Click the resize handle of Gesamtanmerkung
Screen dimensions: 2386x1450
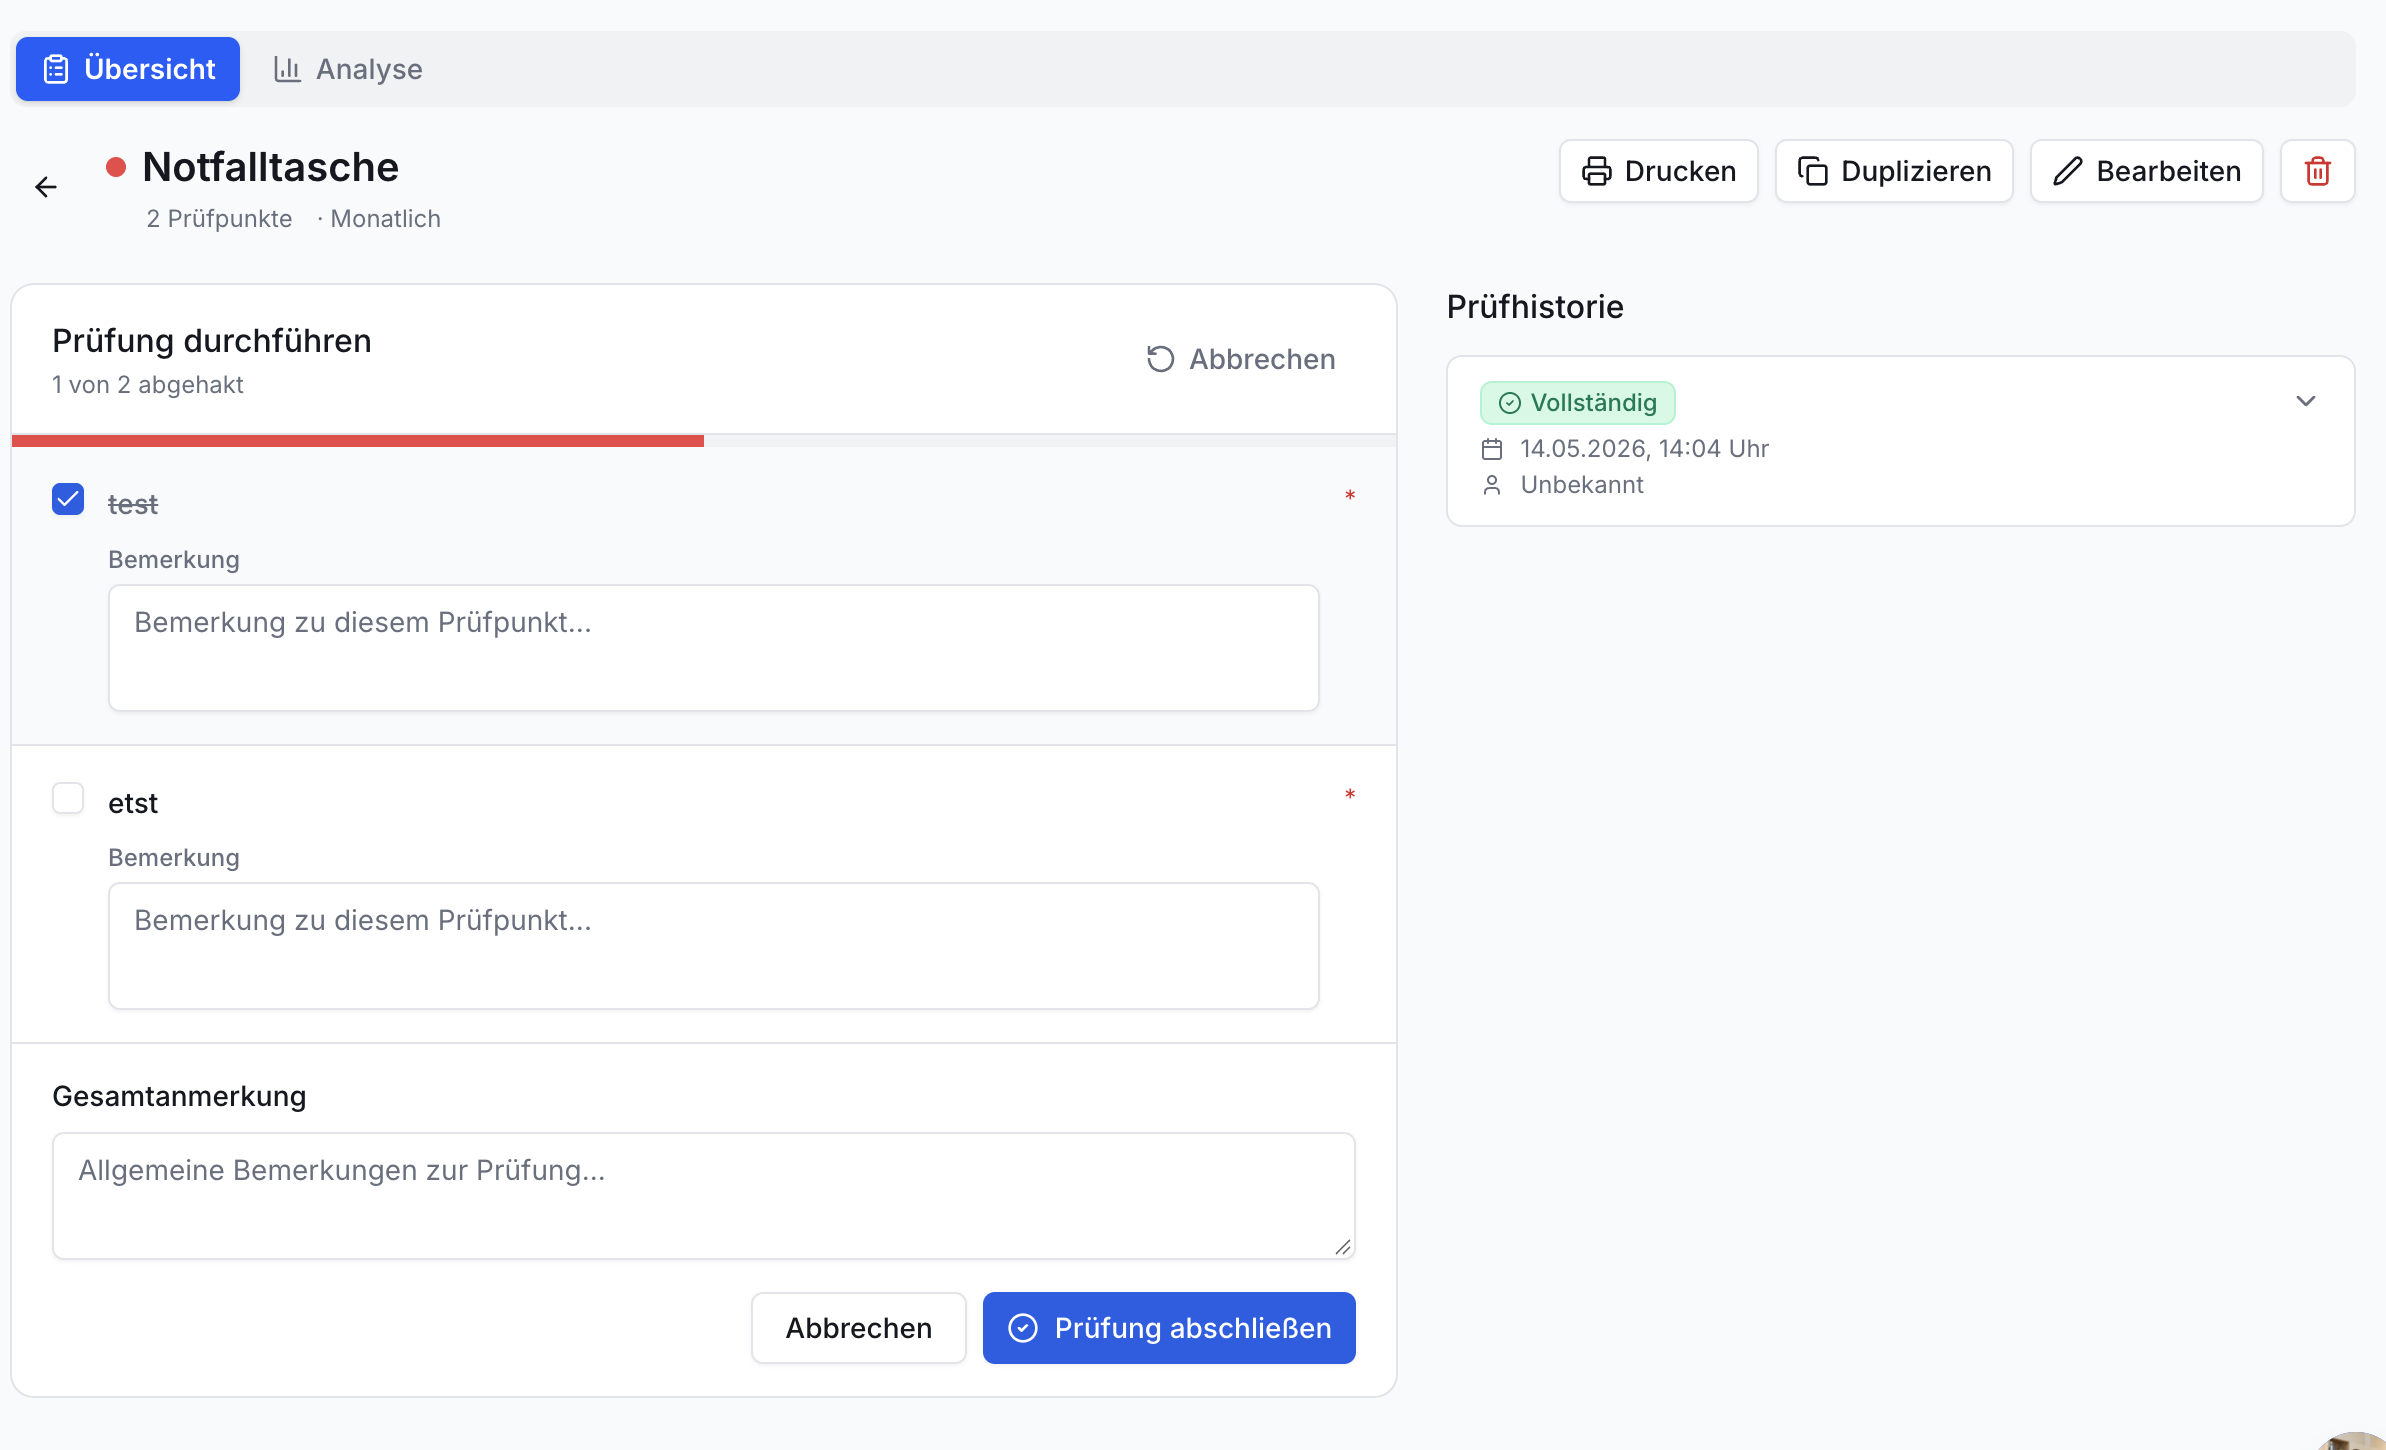[x=1343, y=1247]
